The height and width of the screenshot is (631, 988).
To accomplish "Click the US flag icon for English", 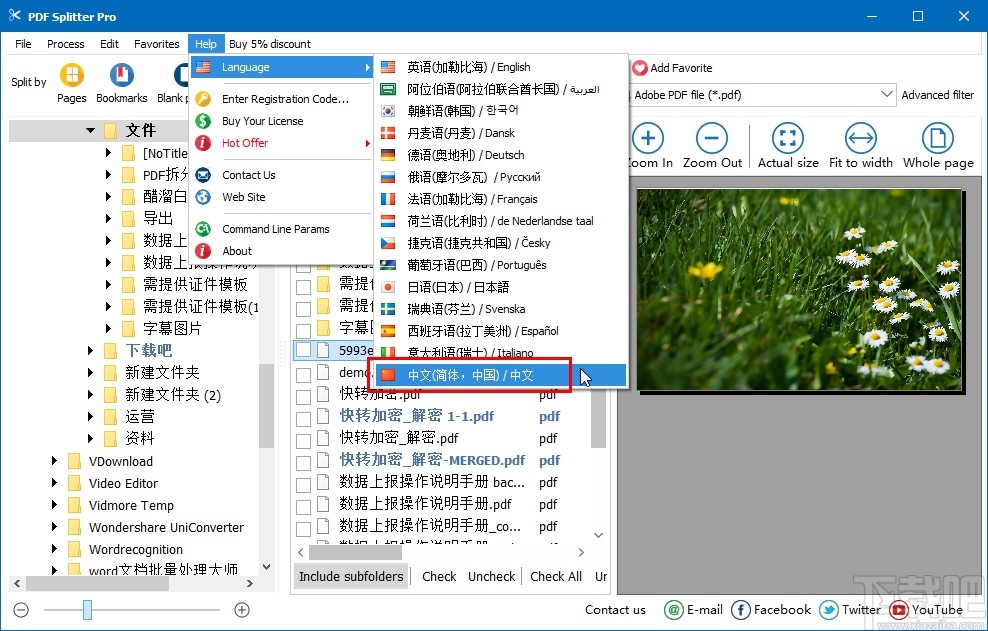I will point(388,67).
